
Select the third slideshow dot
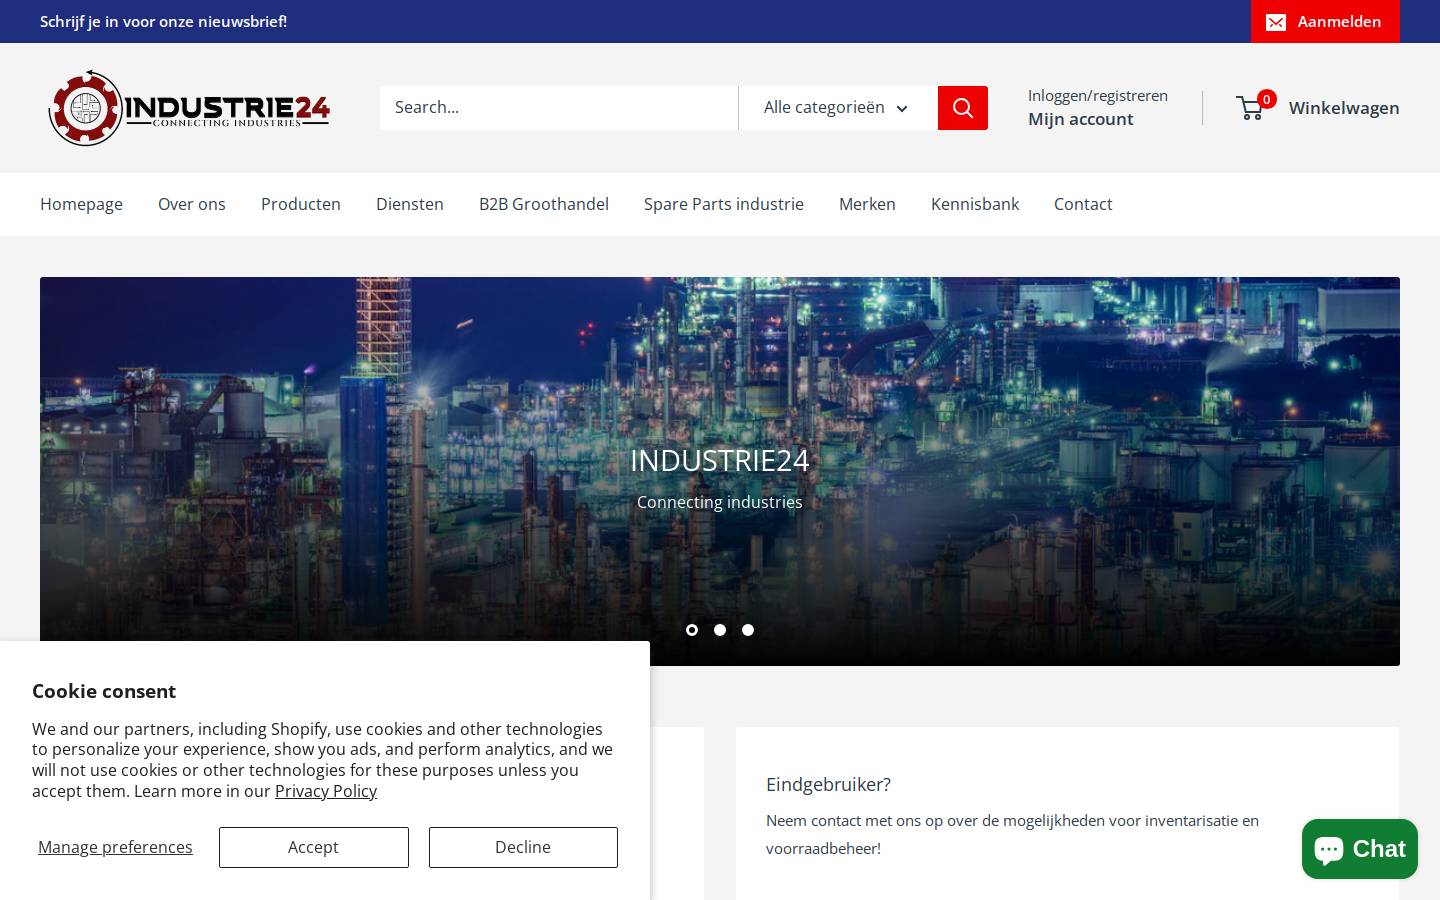pyautogui.click(x=748, y=630)
